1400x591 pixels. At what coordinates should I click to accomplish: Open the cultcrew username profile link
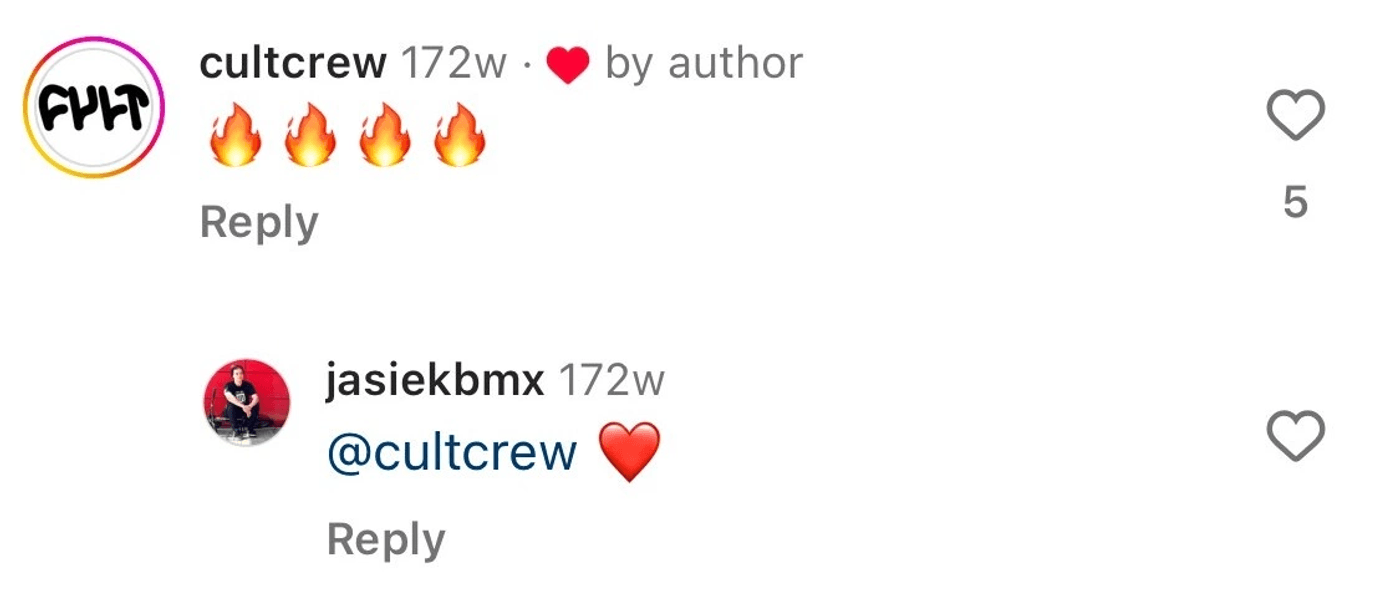click(293, 65)
